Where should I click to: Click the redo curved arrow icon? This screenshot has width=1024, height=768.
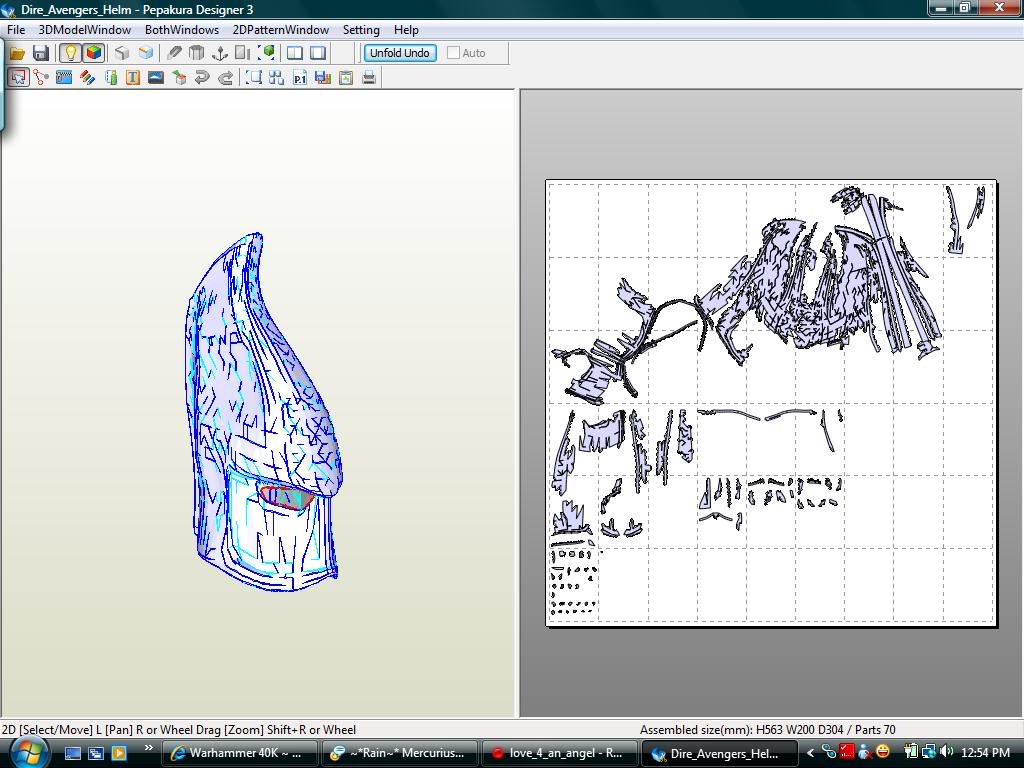(x=225, y=78)
